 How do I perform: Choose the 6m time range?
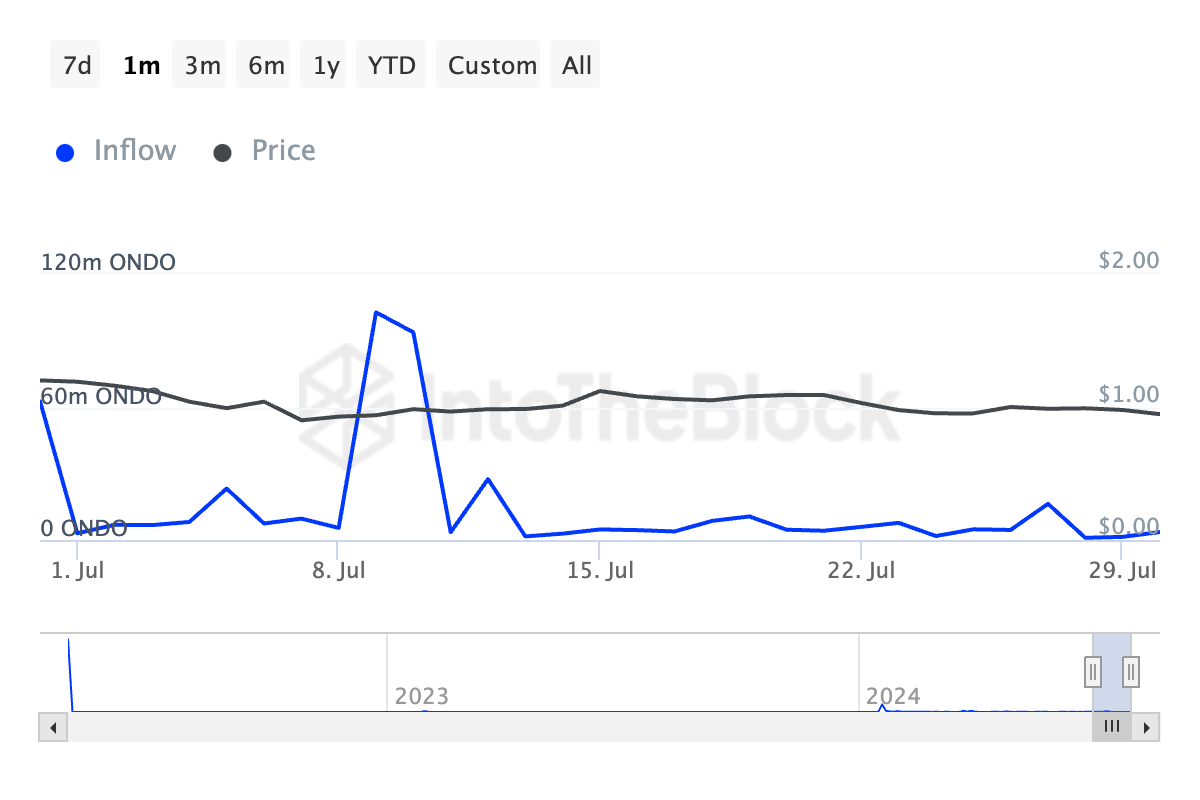click(x=265, y=66)
